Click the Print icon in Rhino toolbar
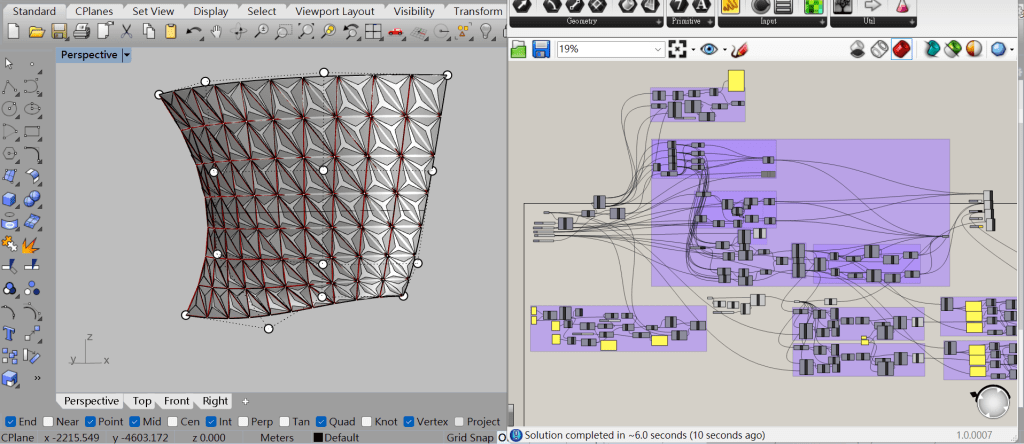The width and height of the screenshot is (1024, 444). pyautogui.click(x=81, y=31)
